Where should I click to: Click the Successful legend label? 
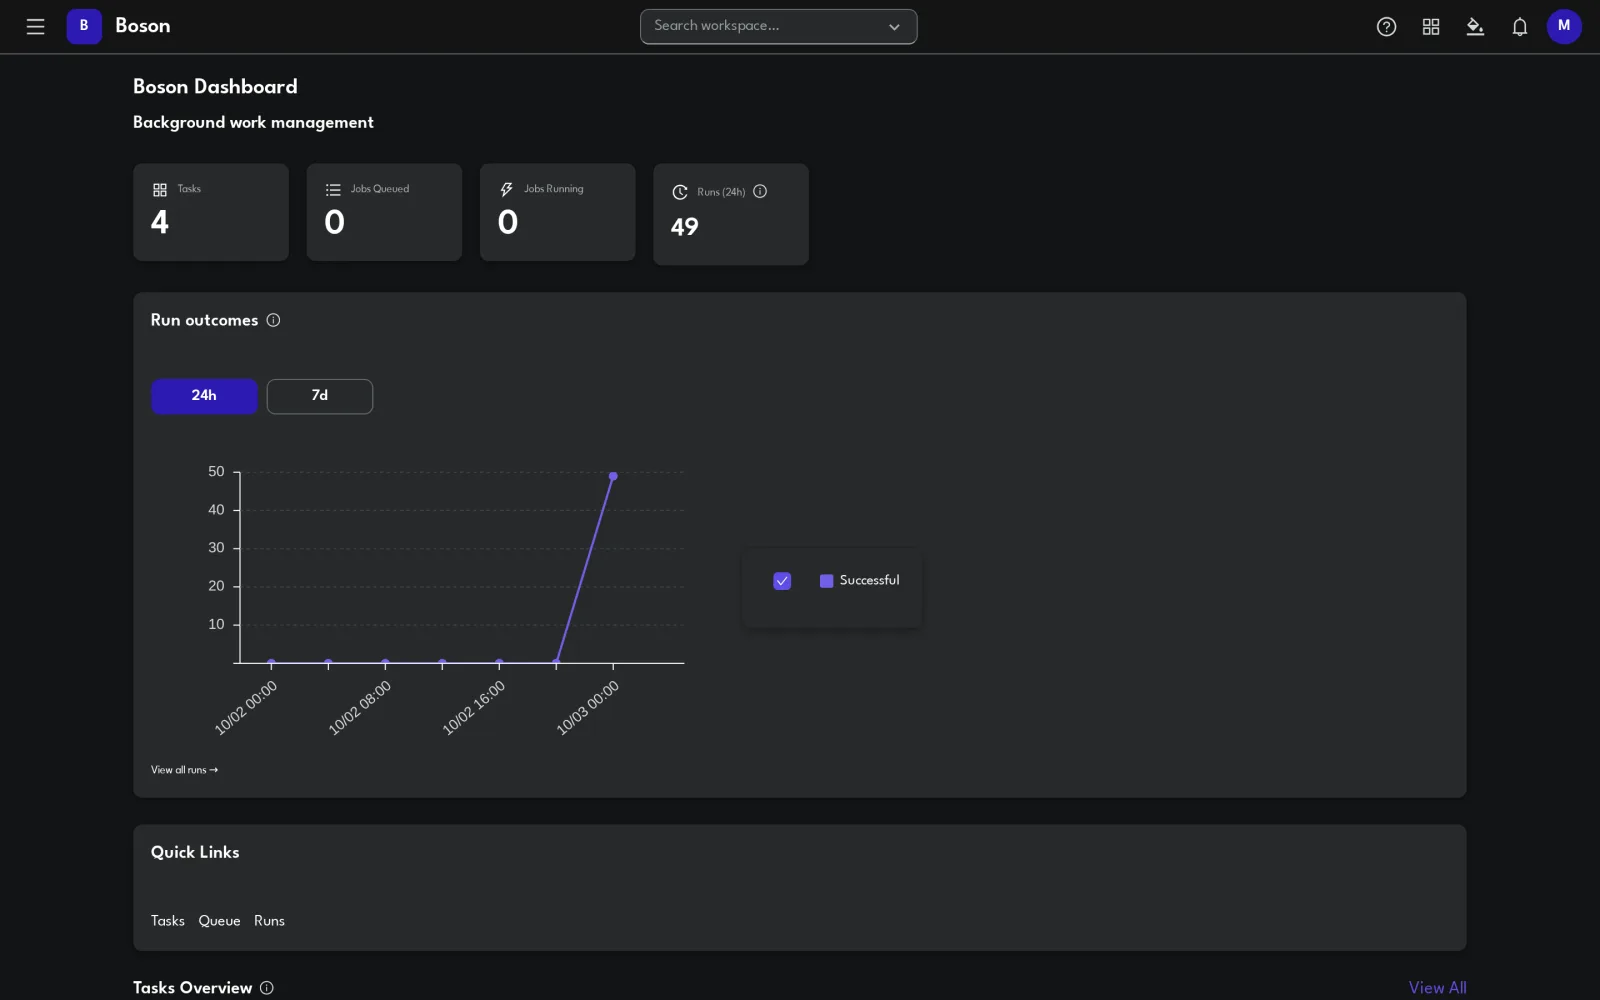(x=869, y=580)
